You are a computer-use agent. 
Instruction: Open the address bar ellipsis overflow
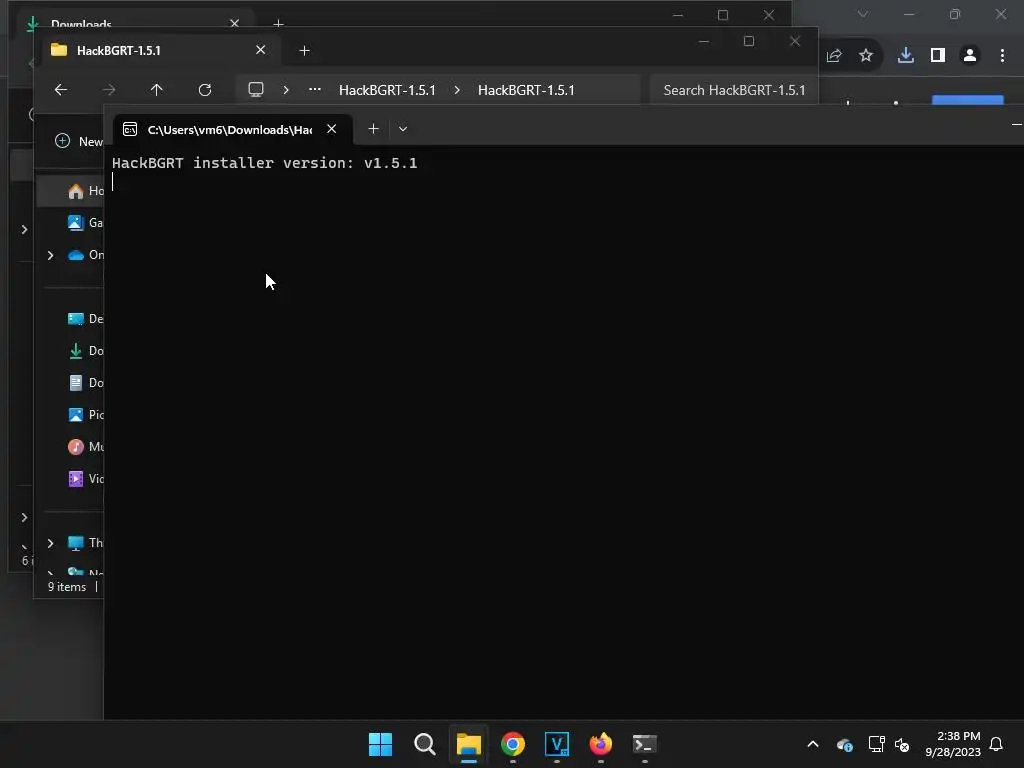[315, 89]
